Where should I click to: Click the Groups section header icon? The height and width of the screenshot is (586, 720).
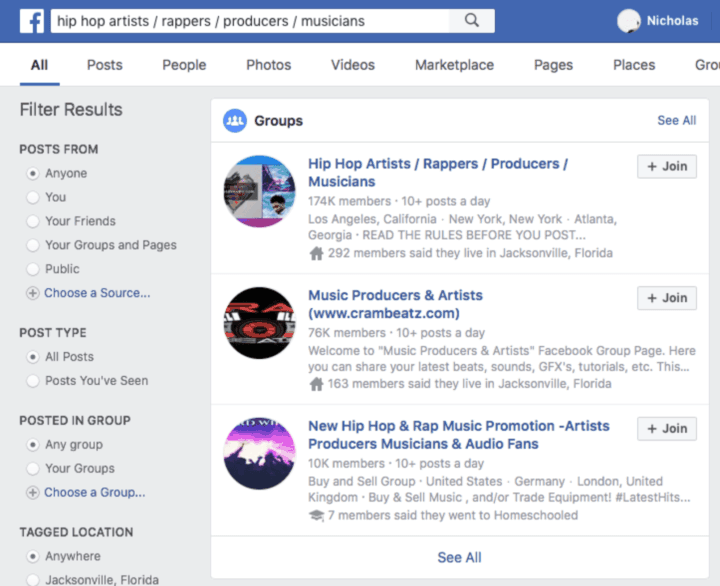point(235,121)
